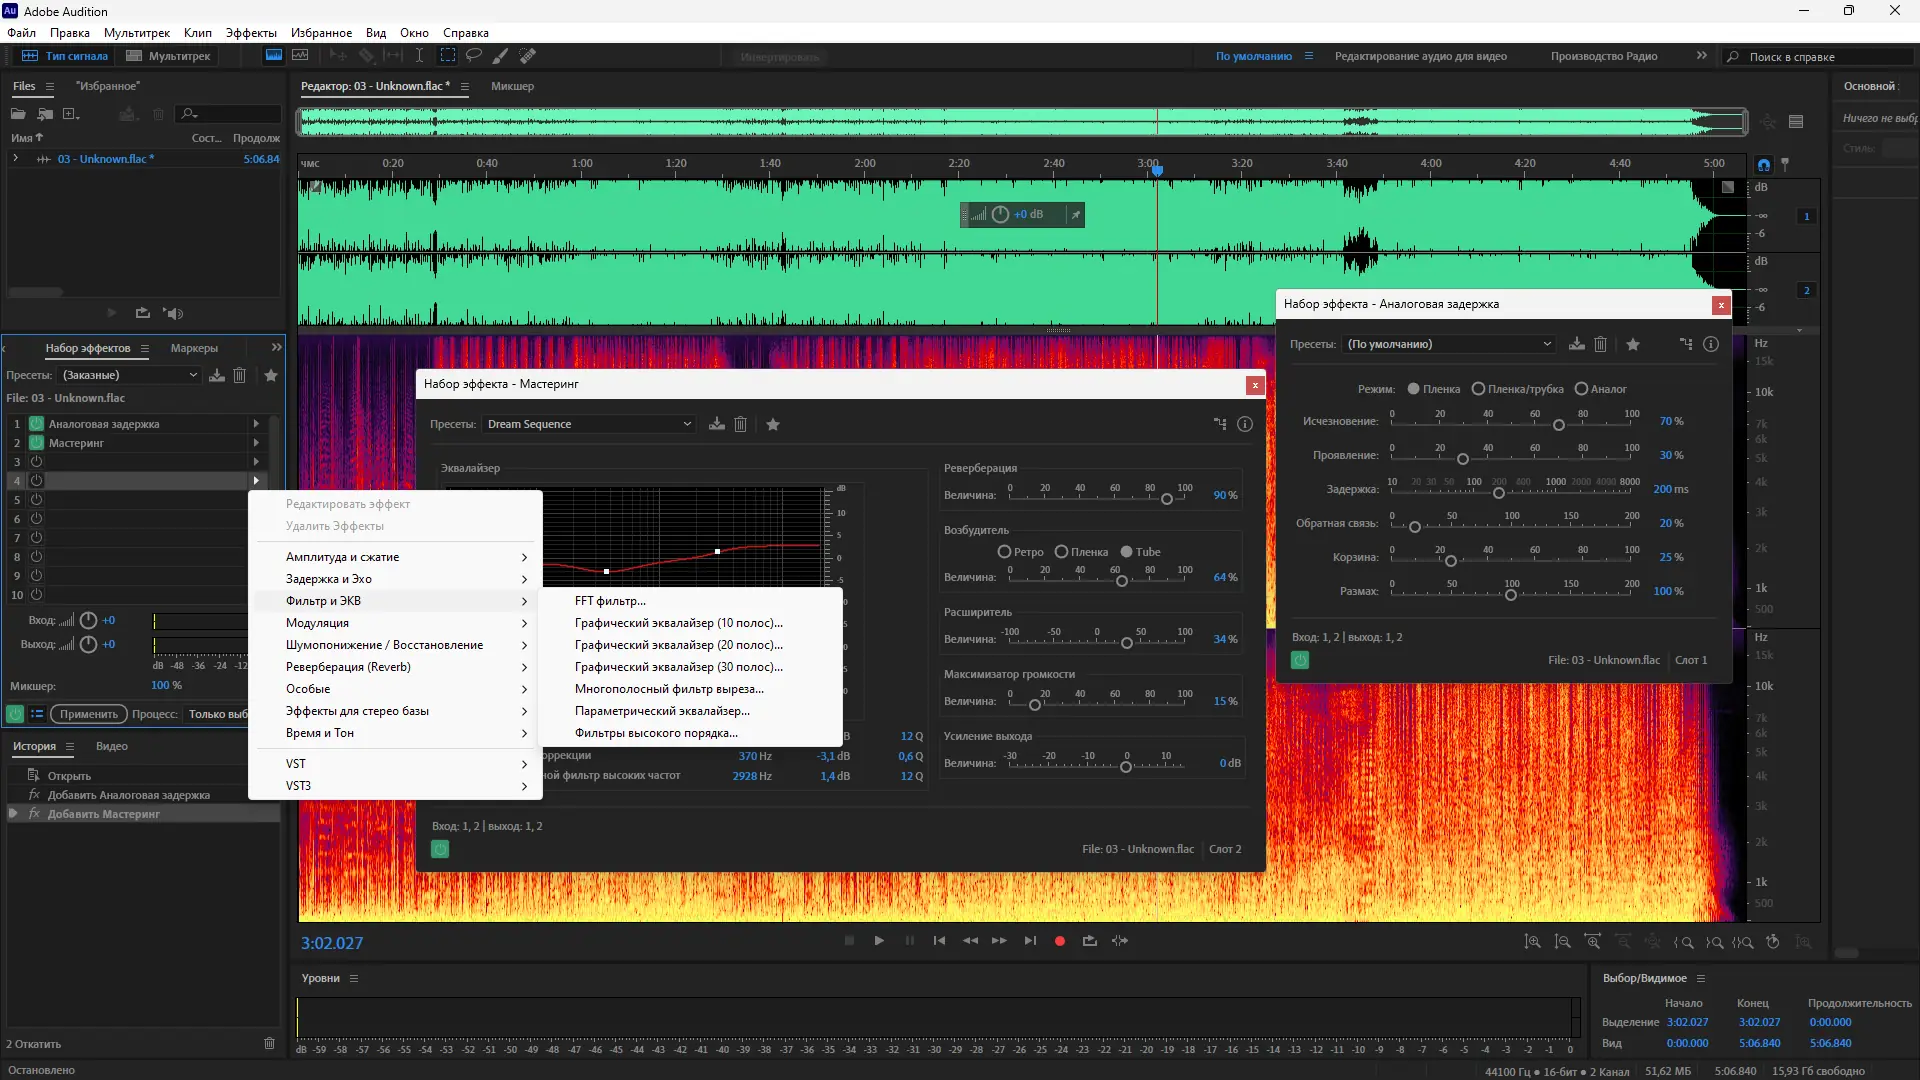Open Parametric equalizer submenu entry
The image size is (1920, 1080).
(x=662, y=711)
